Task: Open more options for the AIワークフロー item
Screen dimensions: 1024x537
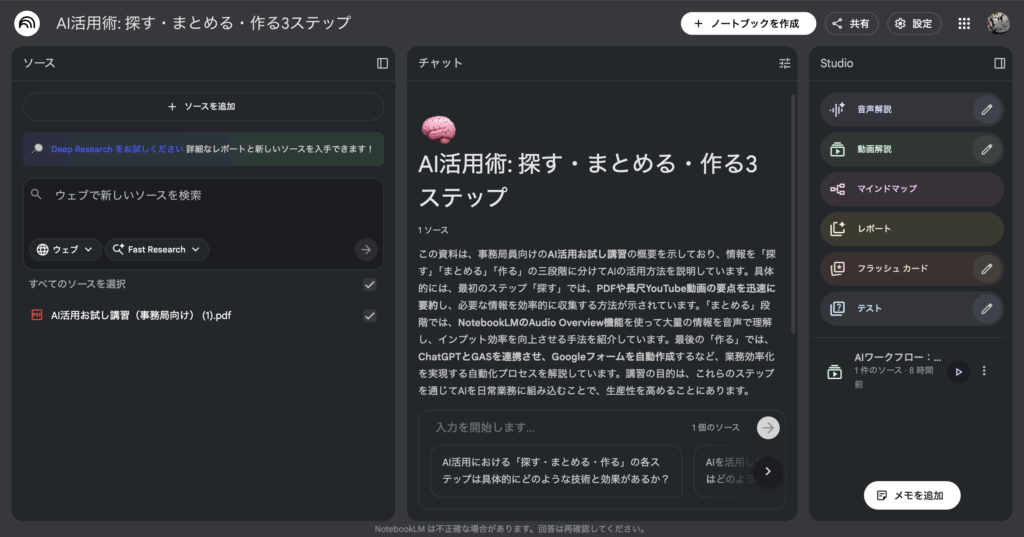Action: [984, 371]
